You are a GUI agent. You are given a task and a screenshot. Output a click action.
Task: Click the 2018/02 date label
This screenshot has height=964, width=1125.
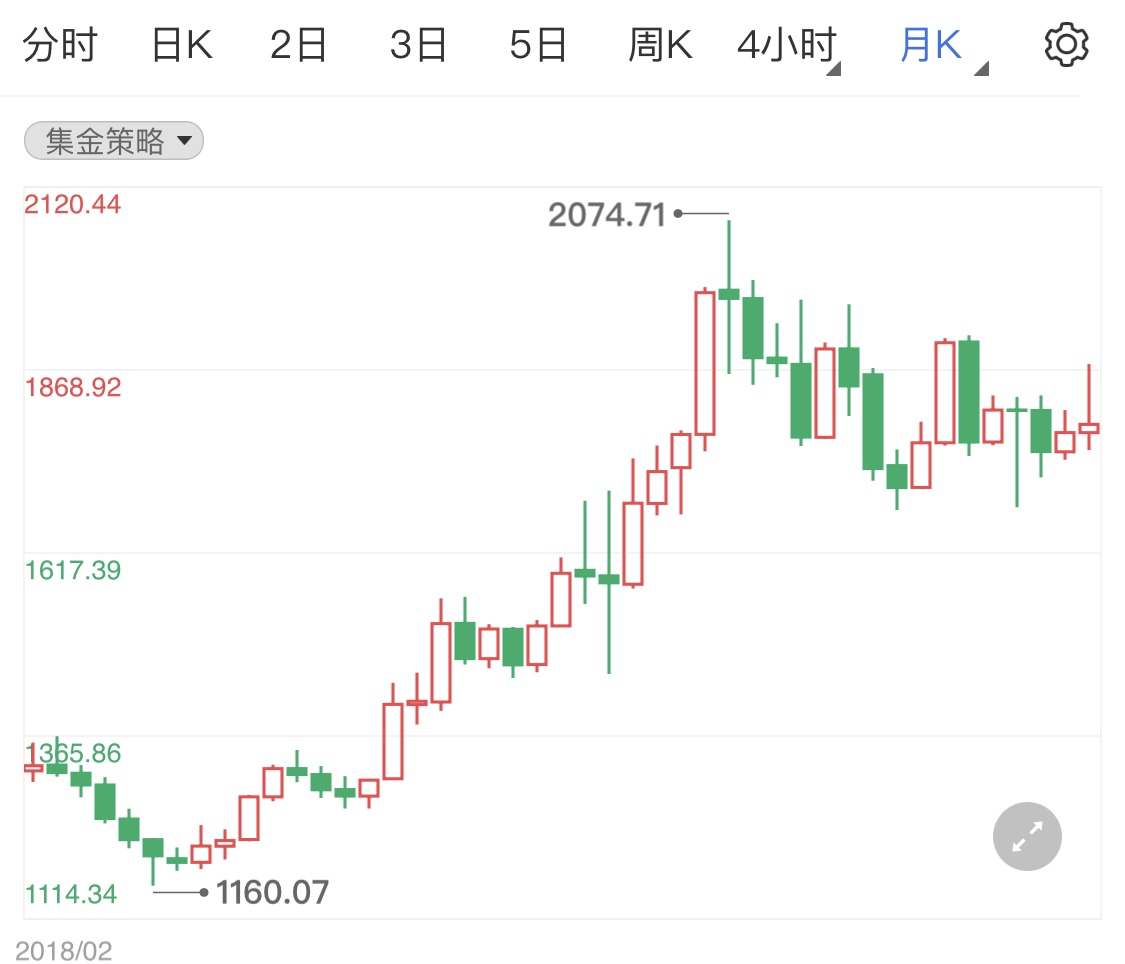tap(64, 950)
